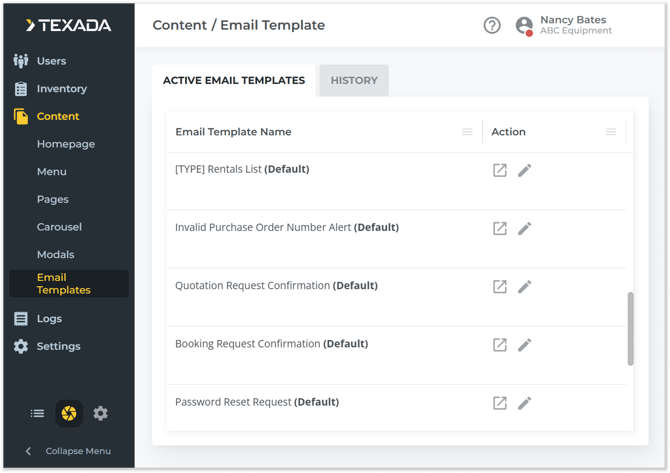The height and width of the screenshot is (473, 670).
Task: Go to Users in sidebar
Action: [51, 61]
